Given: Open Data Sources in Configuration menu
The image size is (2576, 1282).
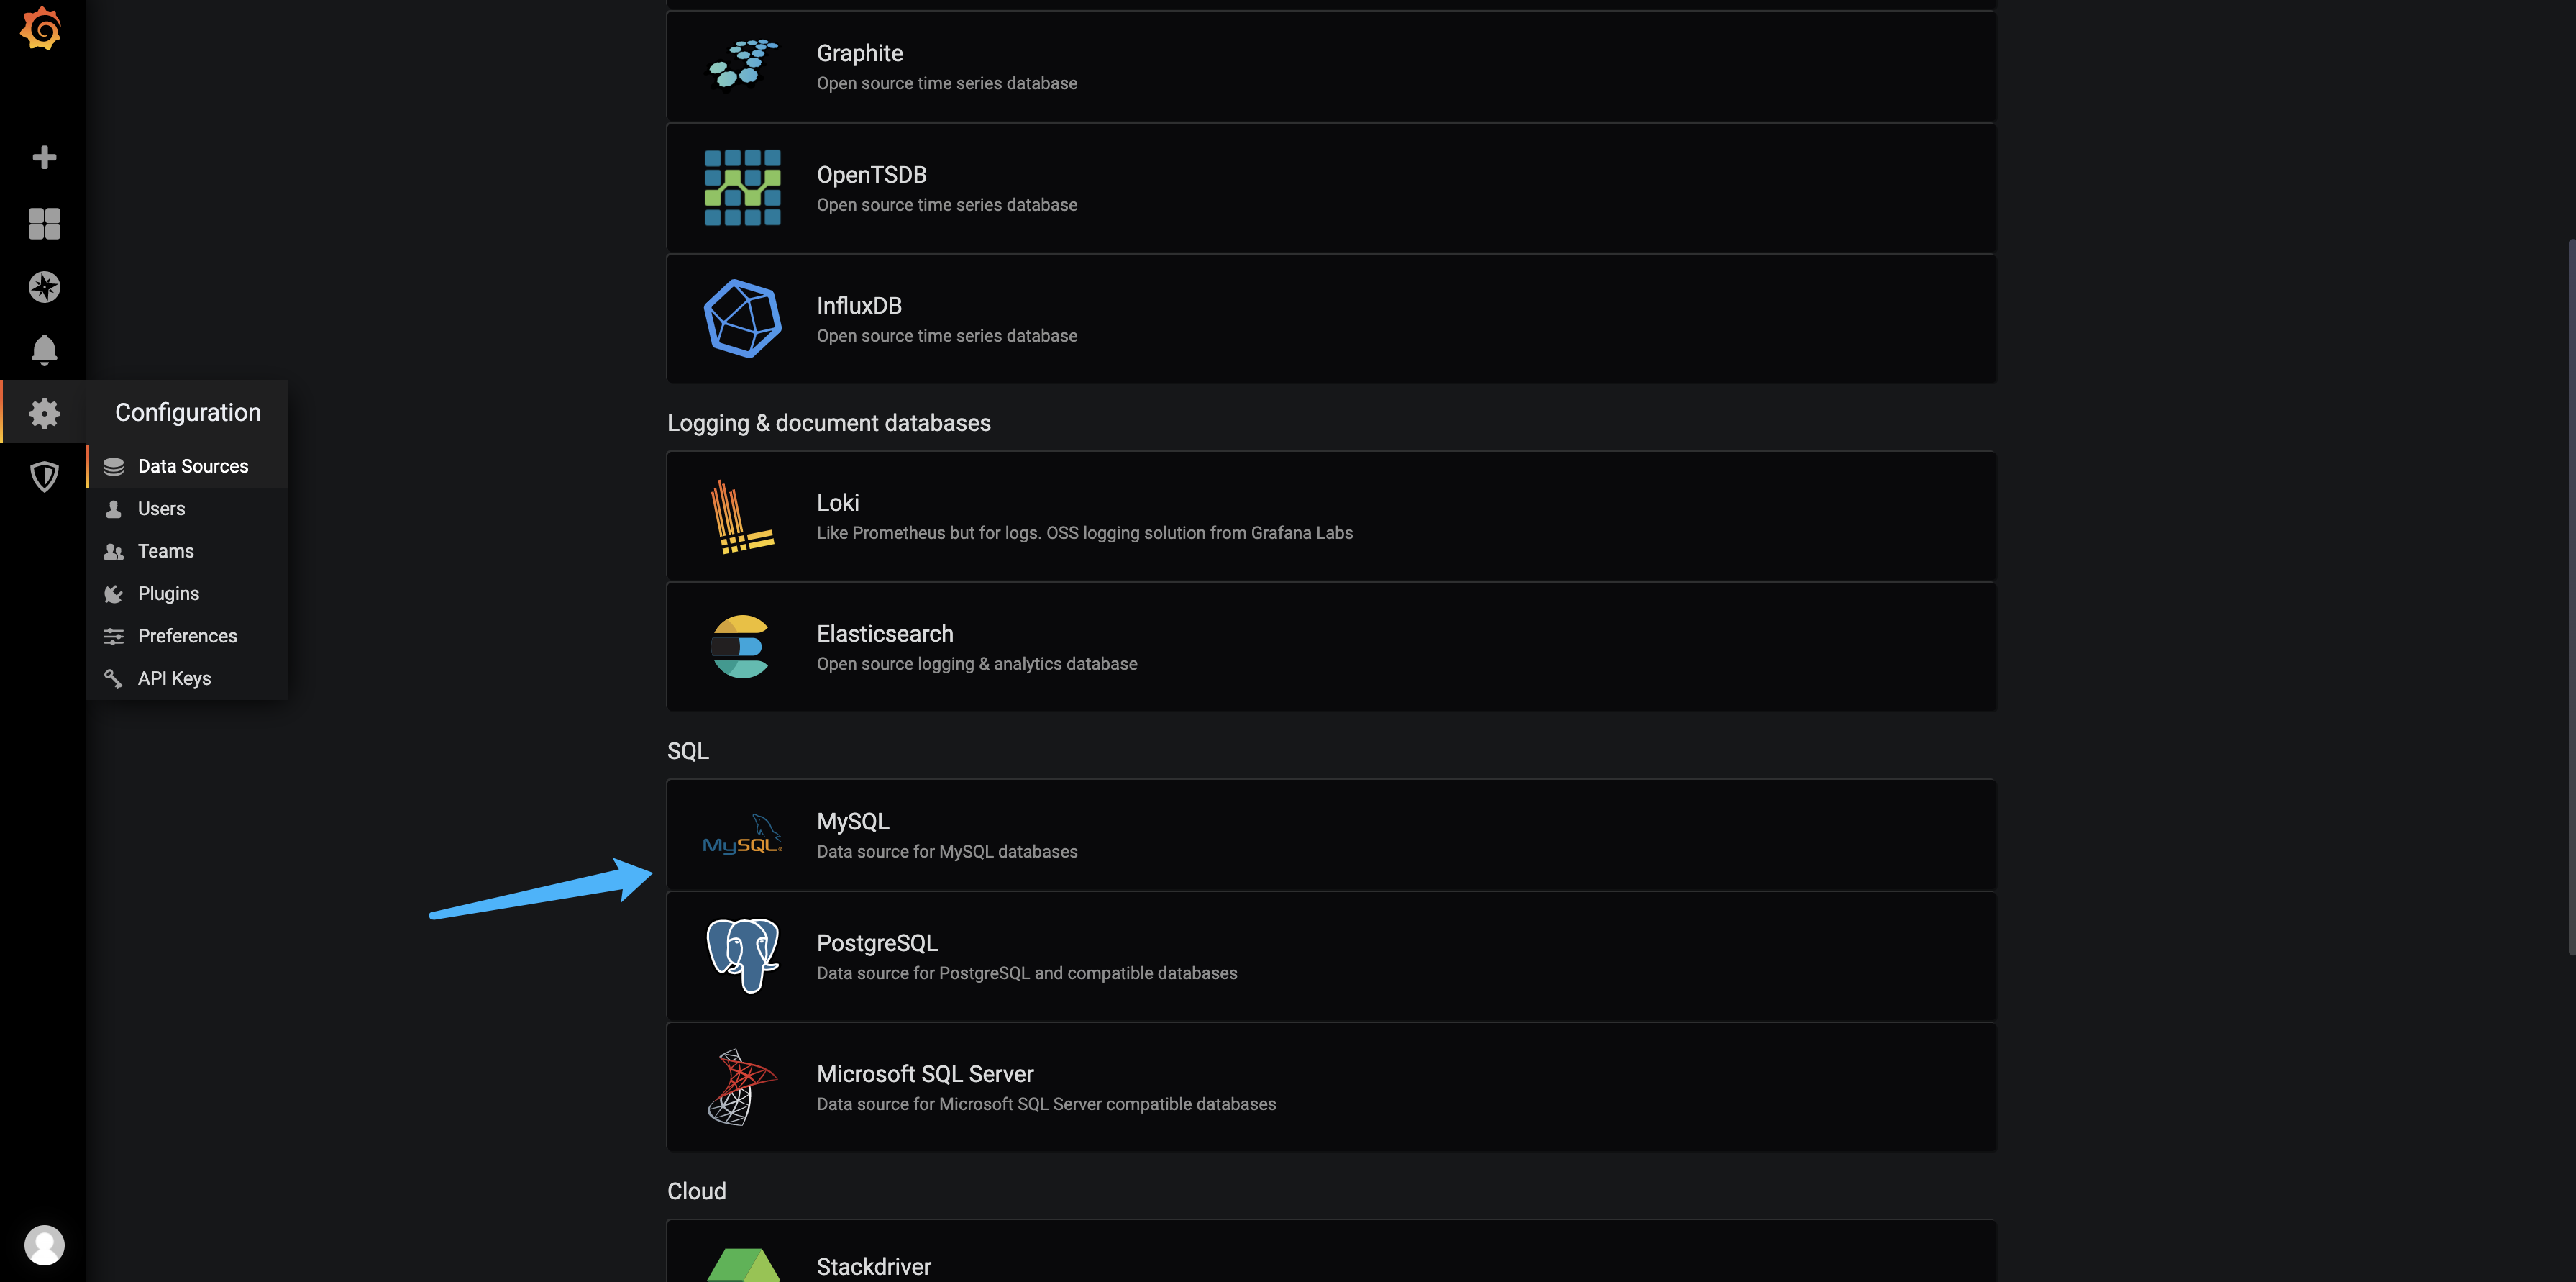Looking at the screenshot, I should [x=193, y=466].
